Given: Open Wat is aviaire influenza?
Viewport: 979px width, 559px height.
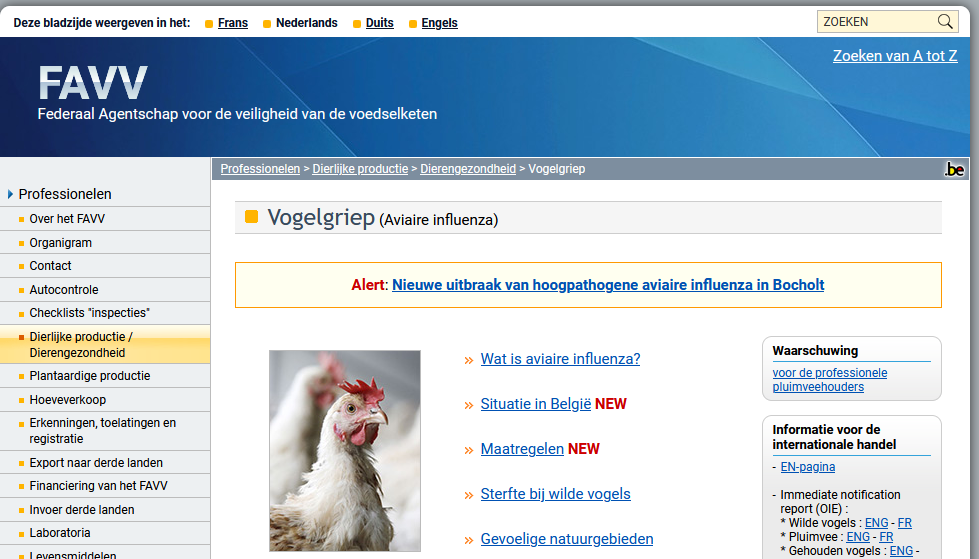Looking at the screenshot, I should tap(561, 359).
